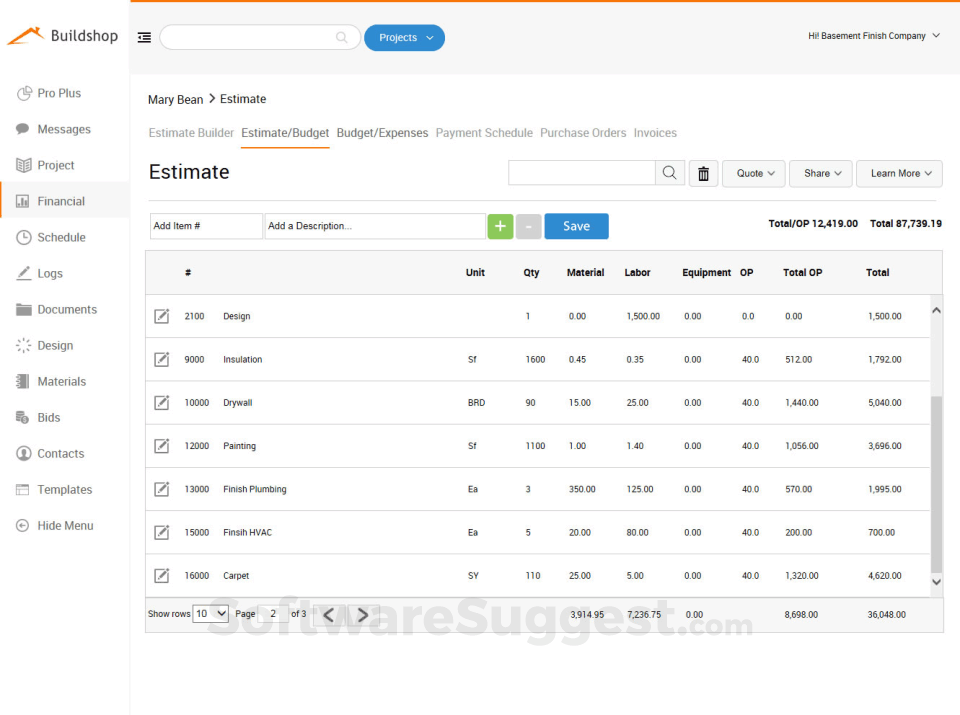The image size is (960, 715).
Task: Focus the Add a Description field
Action: click(x=375, y=226)
